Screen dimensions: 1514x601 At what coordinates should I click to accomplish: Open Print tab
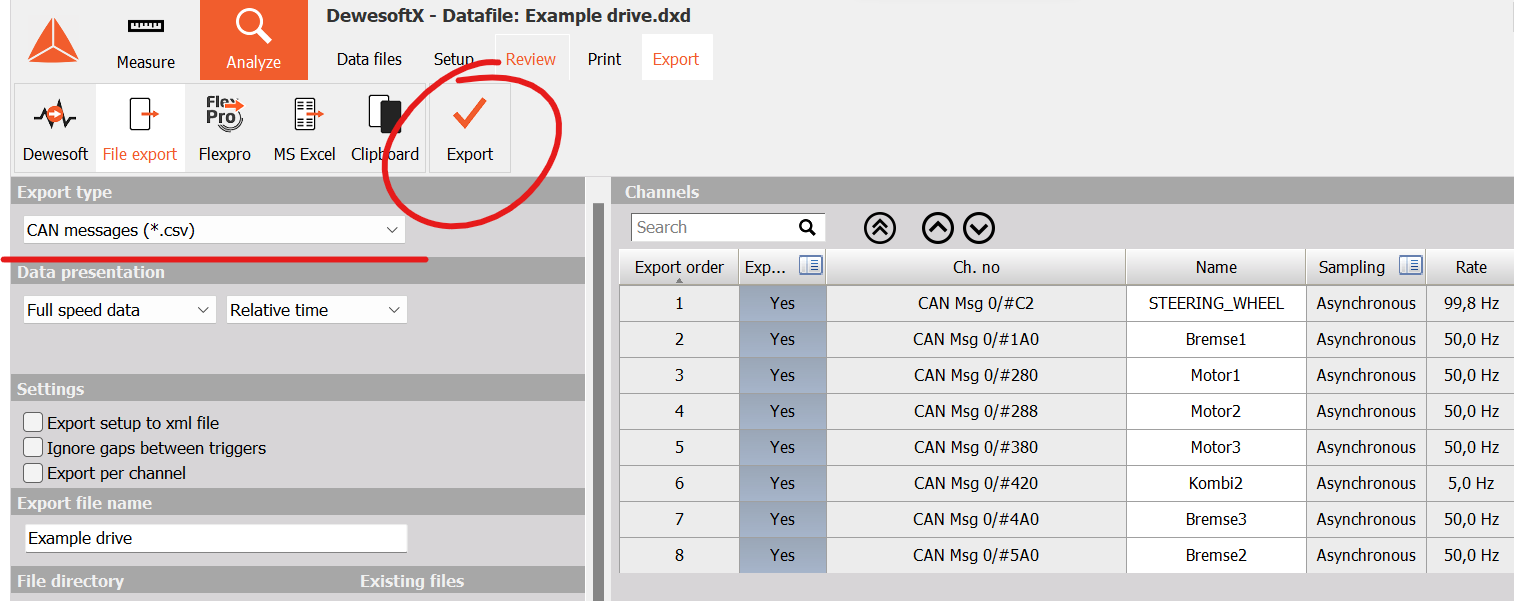(605, 59)
